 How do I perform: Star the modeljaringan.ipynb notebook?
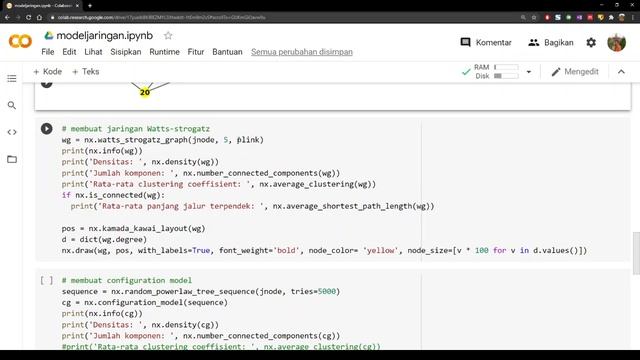tap(168, 36)
